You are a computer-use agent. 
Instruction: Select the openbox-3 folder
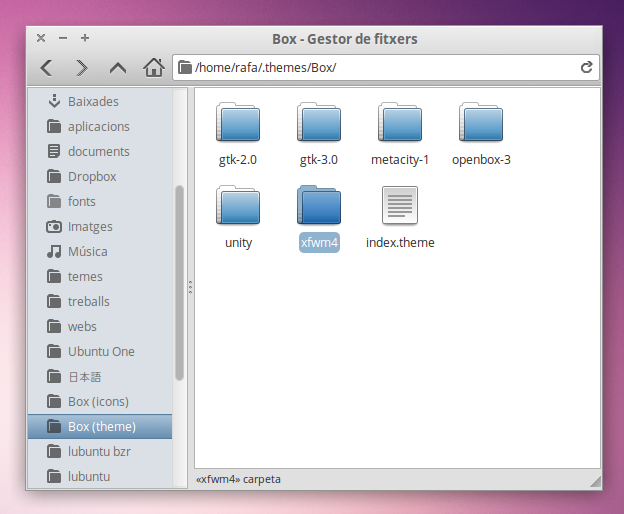coord(481,123)
